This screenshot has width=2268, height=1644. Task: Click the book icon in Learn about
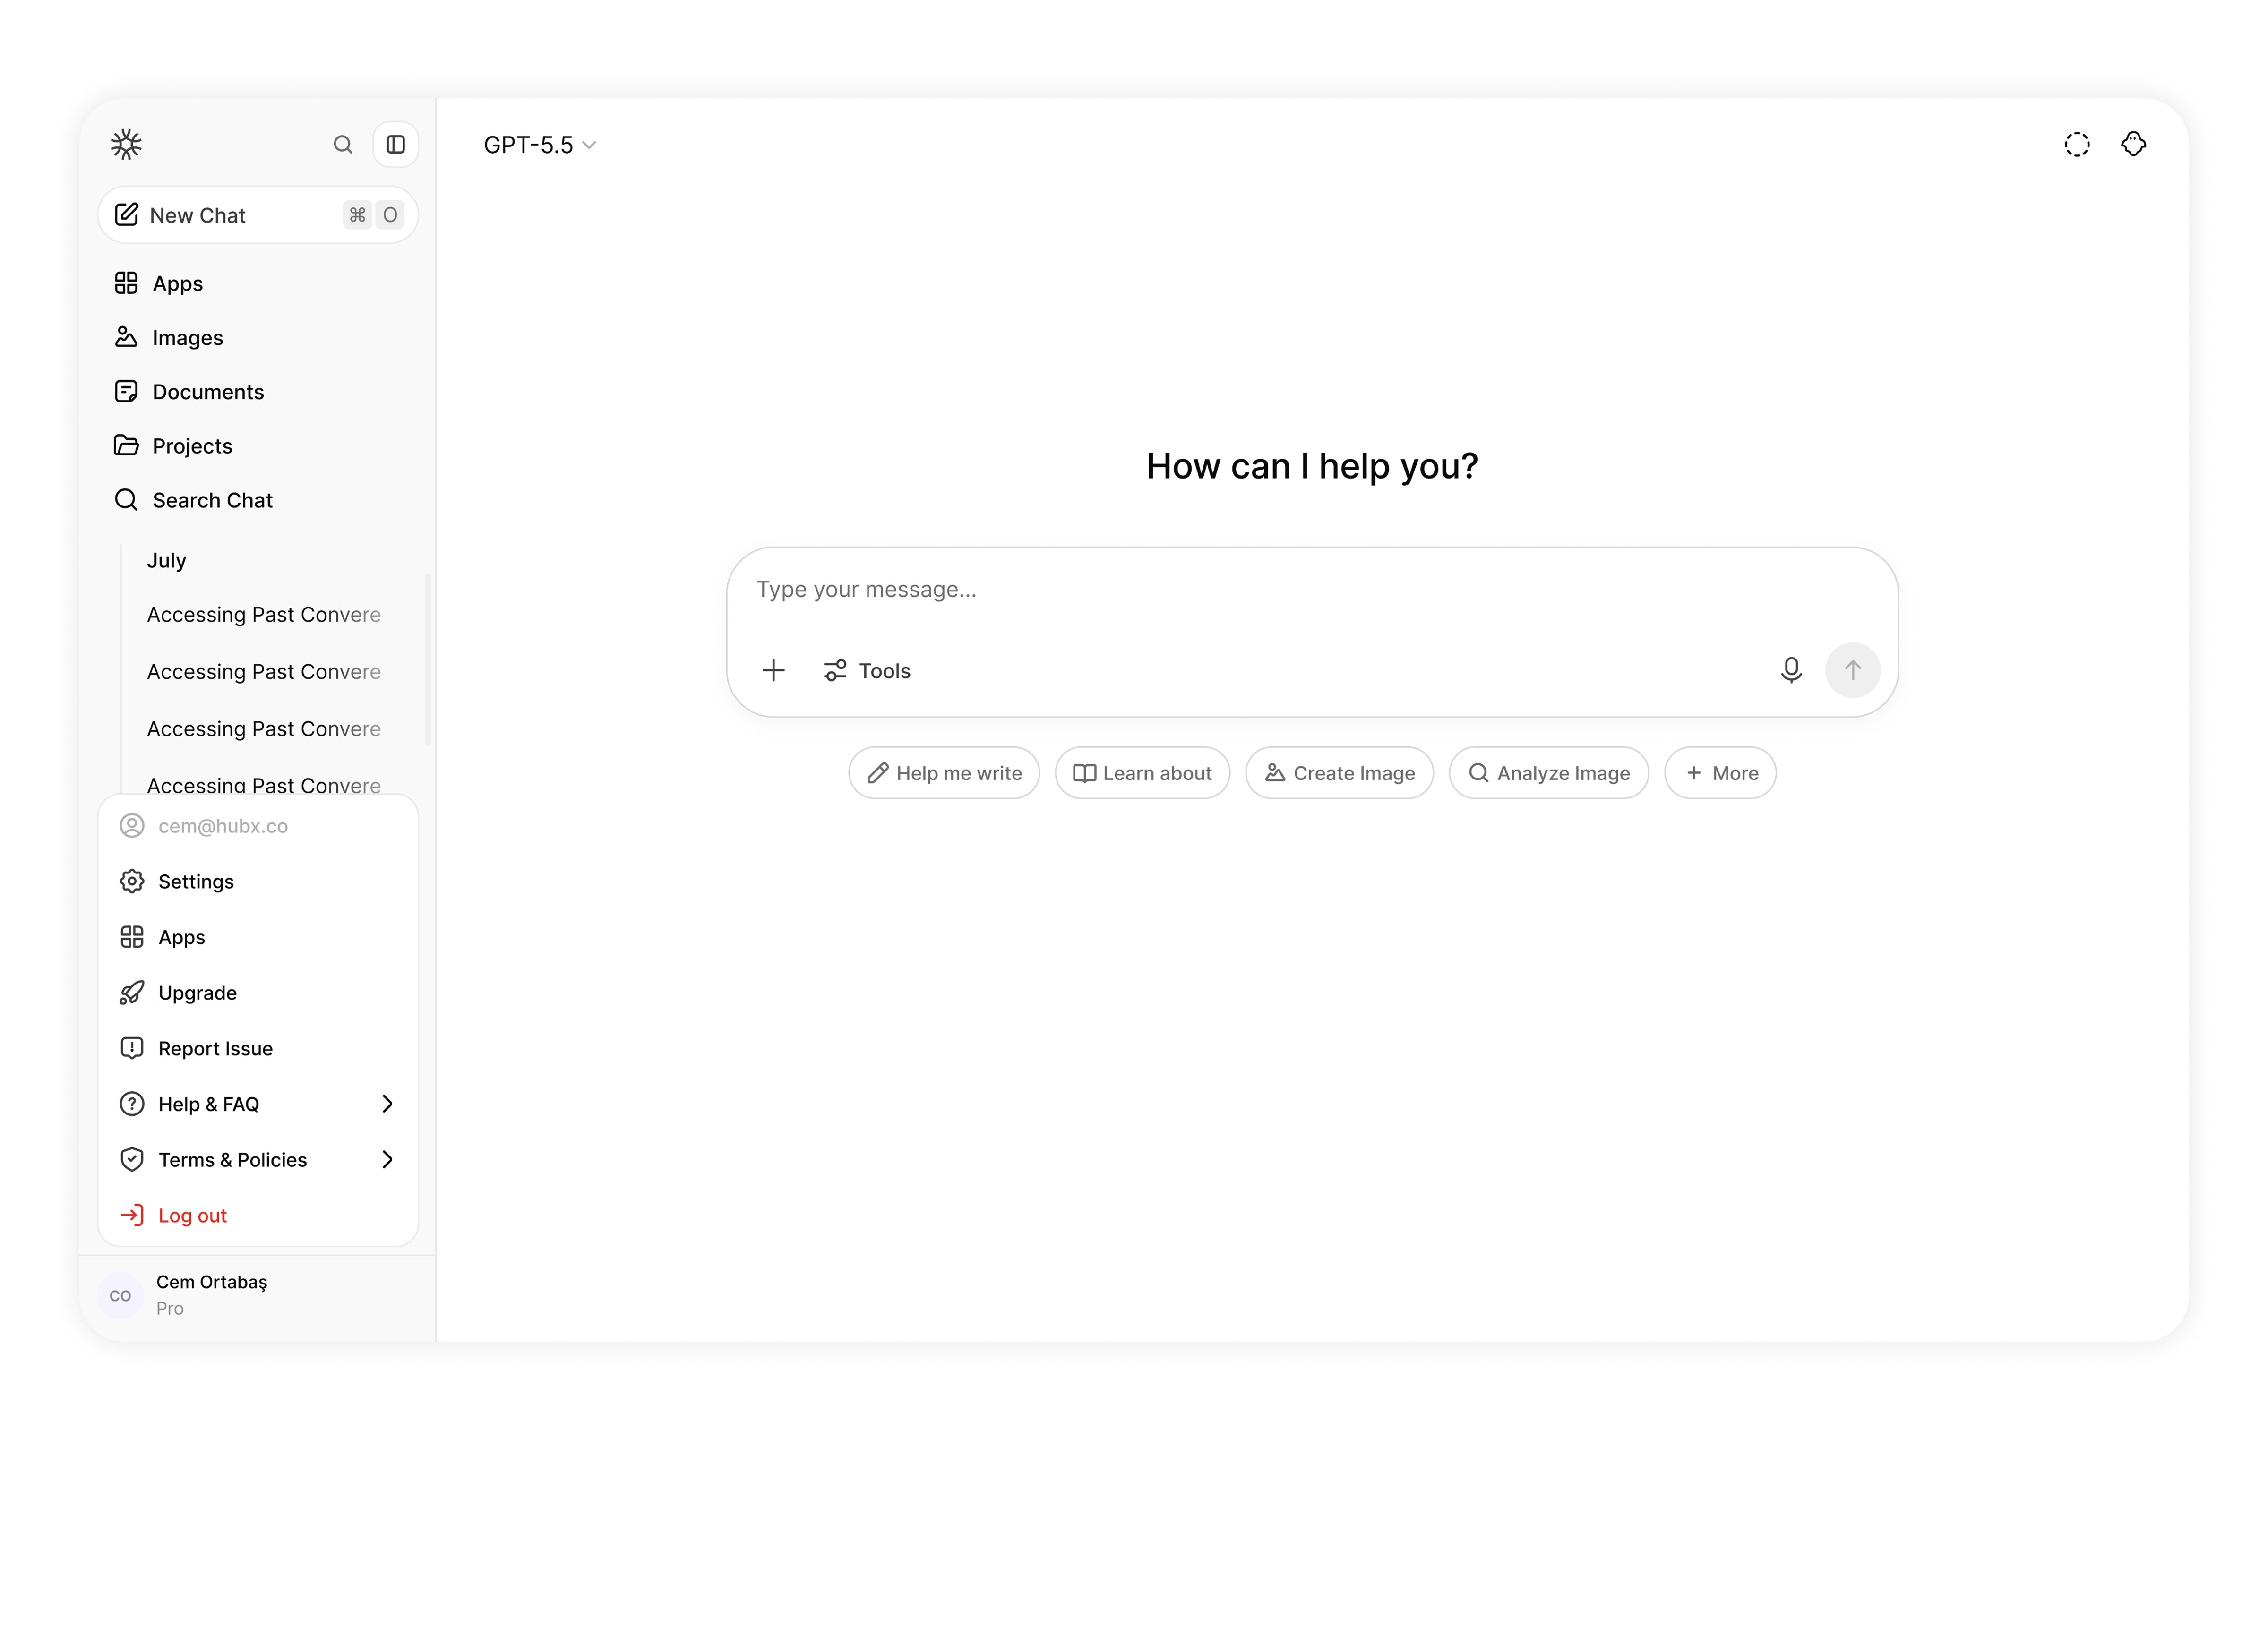[x=1085, y=773]
